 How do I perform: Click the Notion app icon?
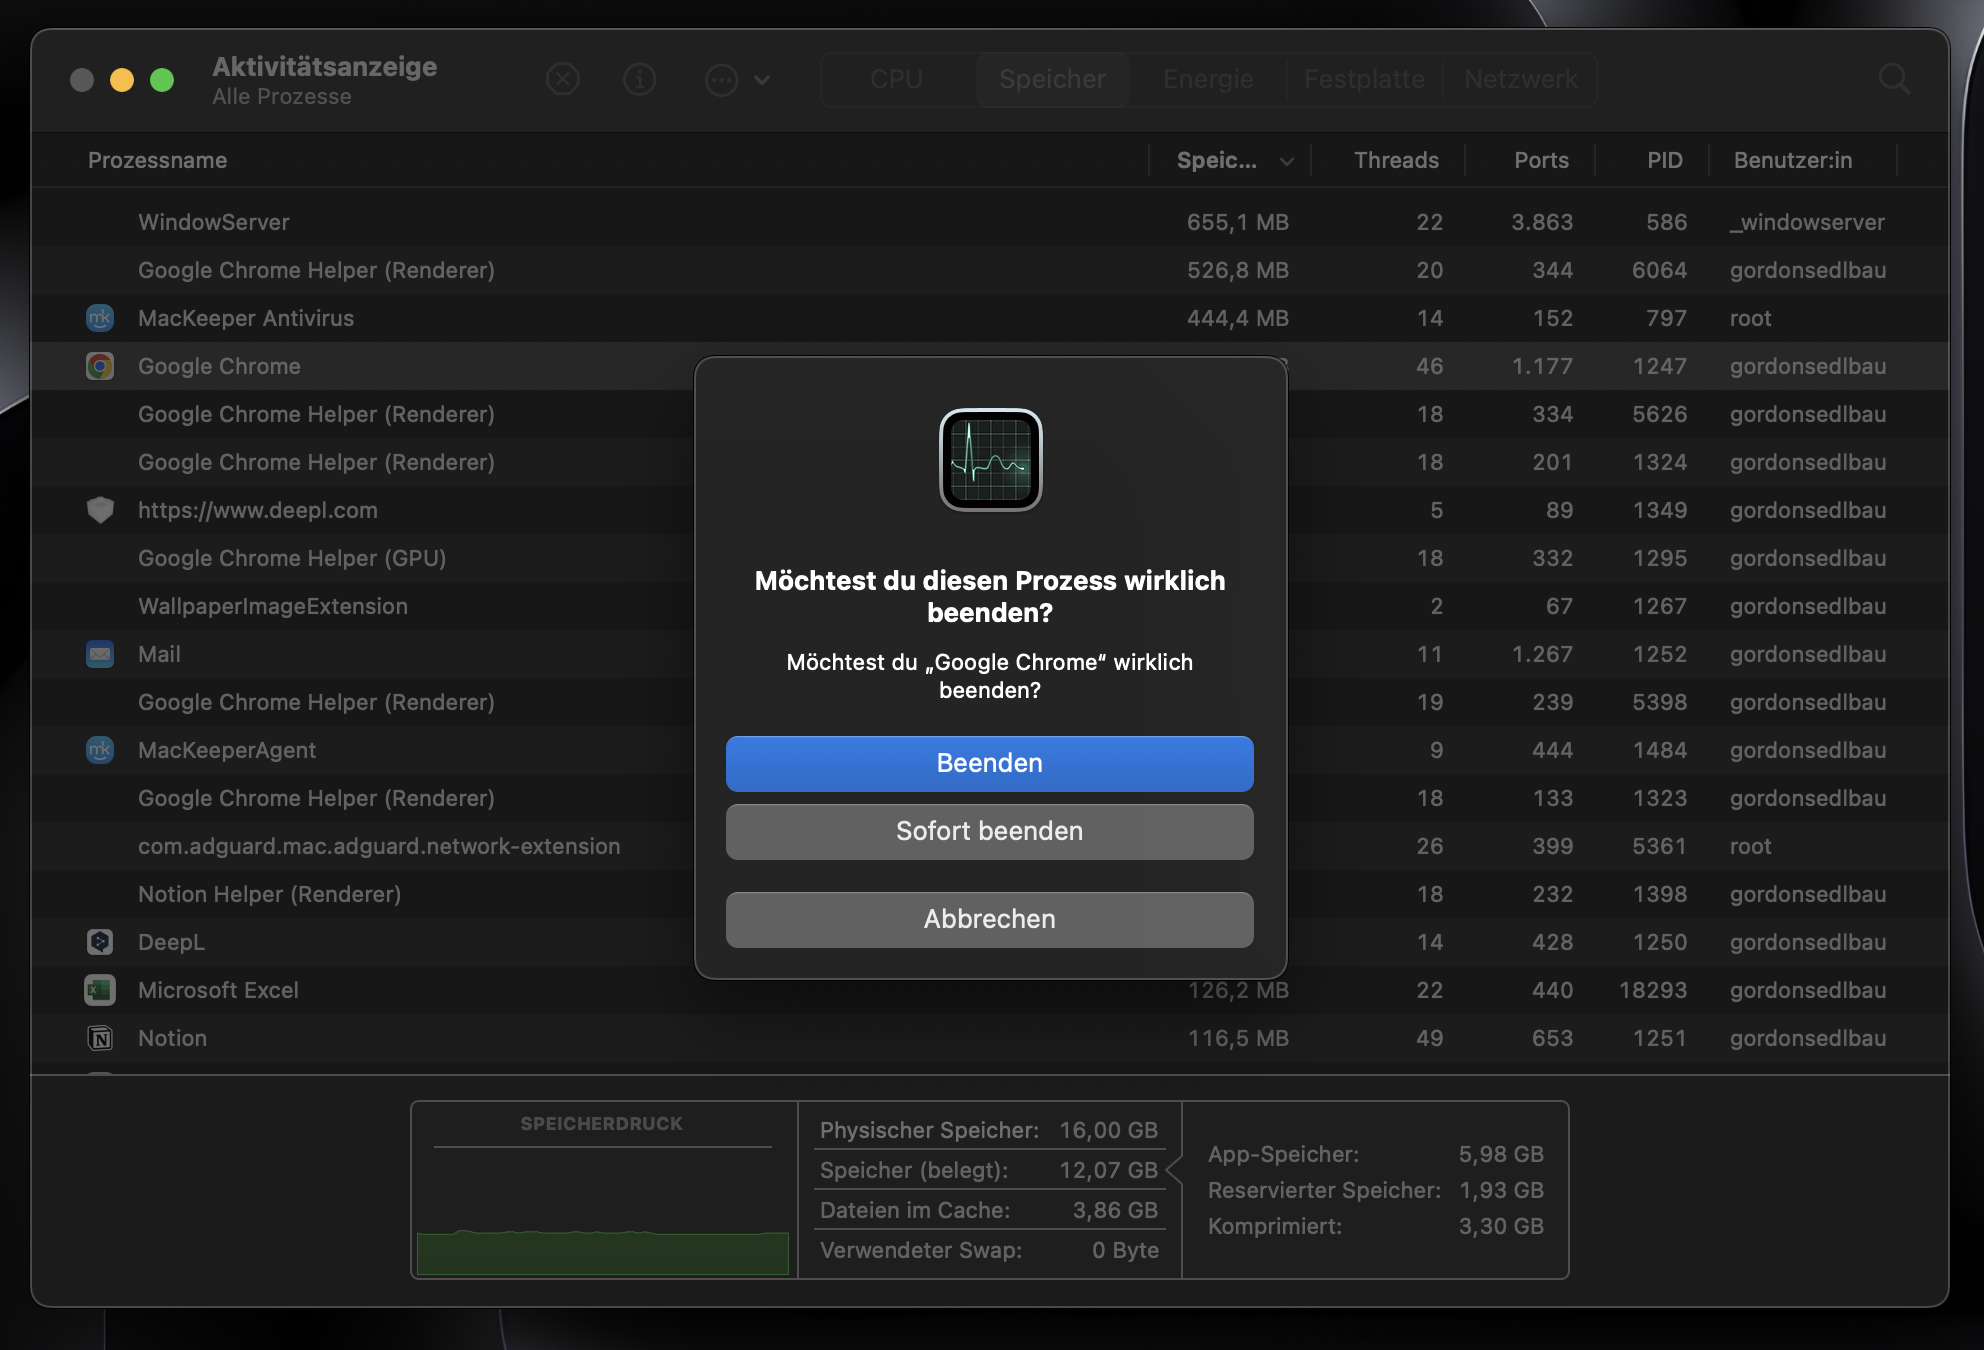tap(100, 1038)
